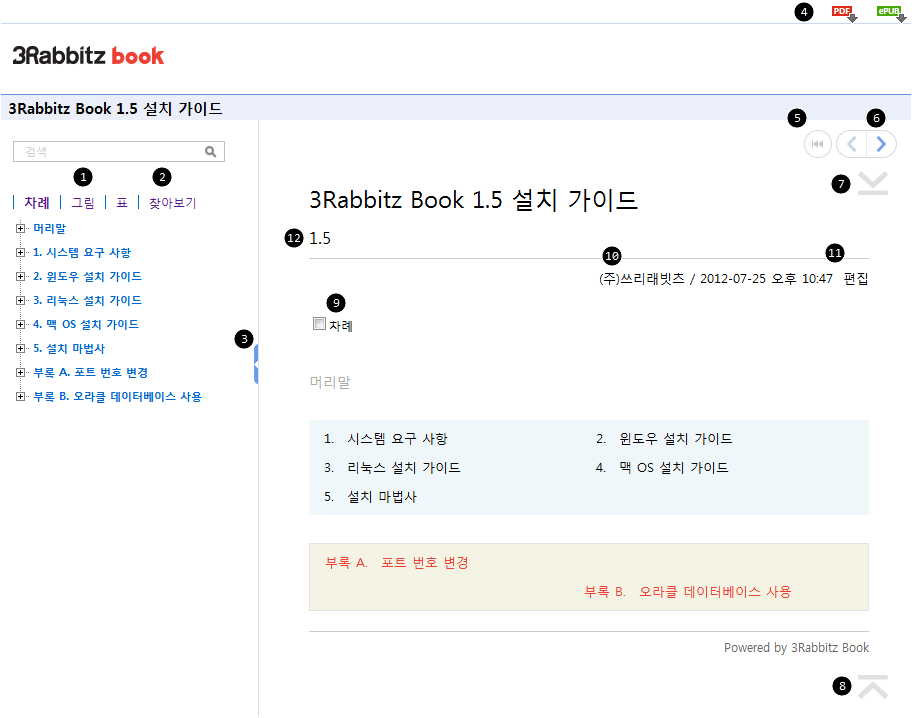Expand the 2. 윈도우 설치 가이드 node
Screen dimensions: 912x718
20,276
